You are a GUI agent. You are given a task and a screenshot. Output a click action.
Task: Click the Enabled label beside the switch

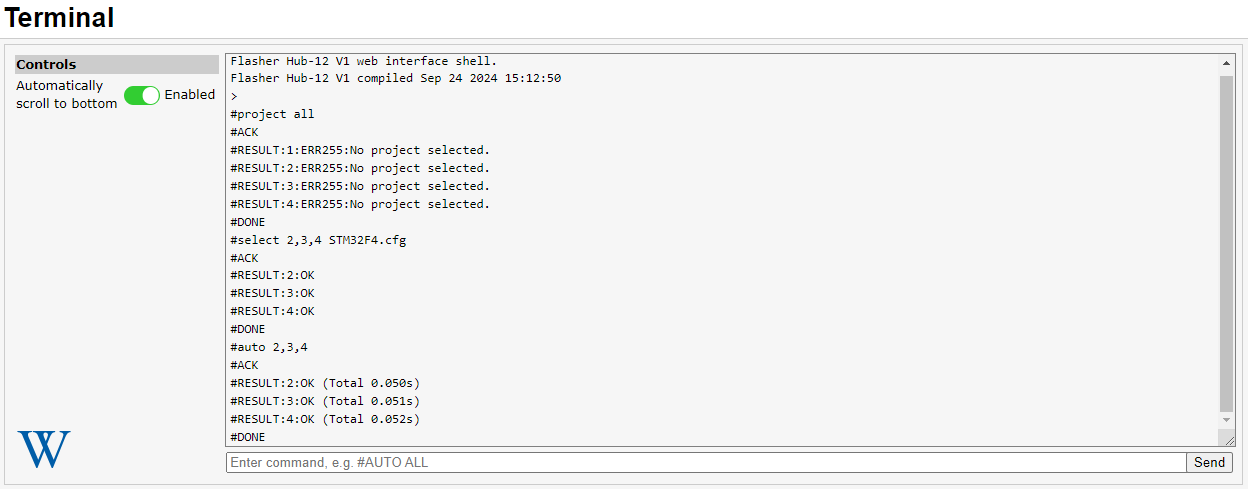tap(190, 95)
